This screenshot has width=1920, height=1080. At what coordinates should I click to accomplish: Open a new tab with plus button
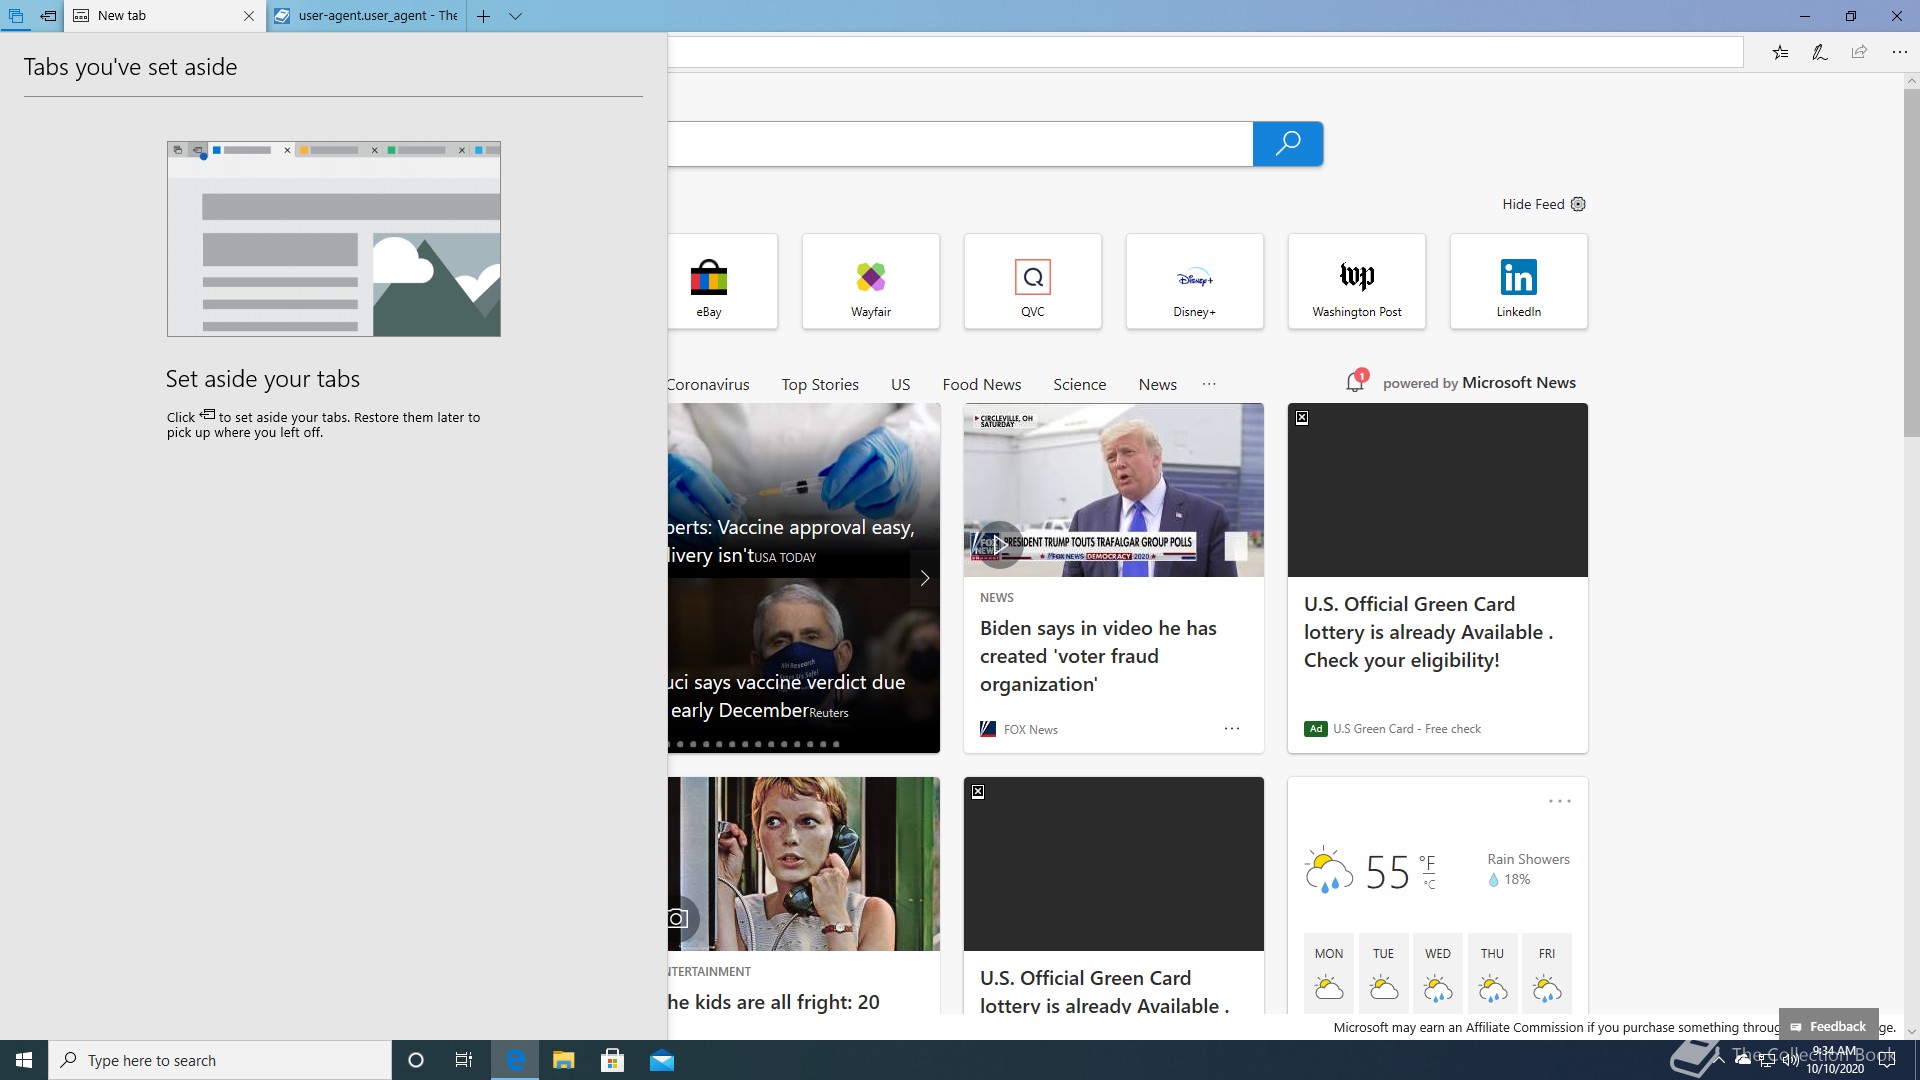click(483, 16)
